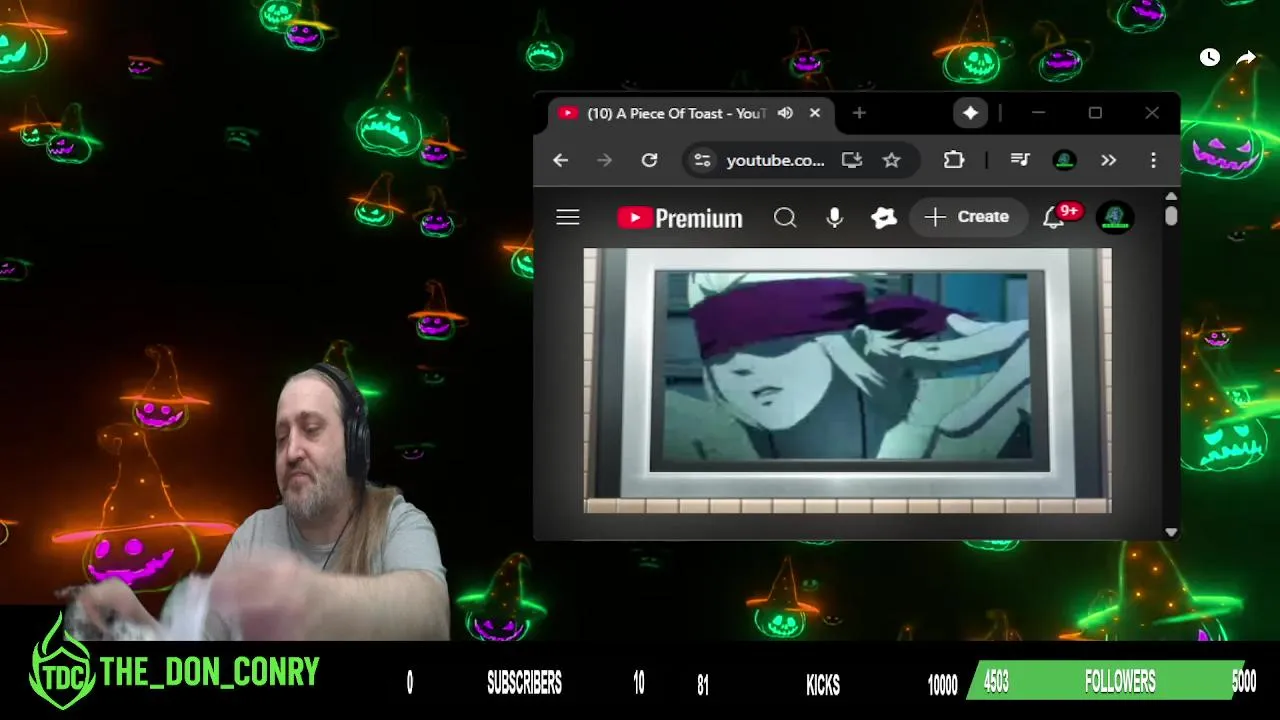
Task: Open YouTube hamburger guide menu
Action: point(568,217)
